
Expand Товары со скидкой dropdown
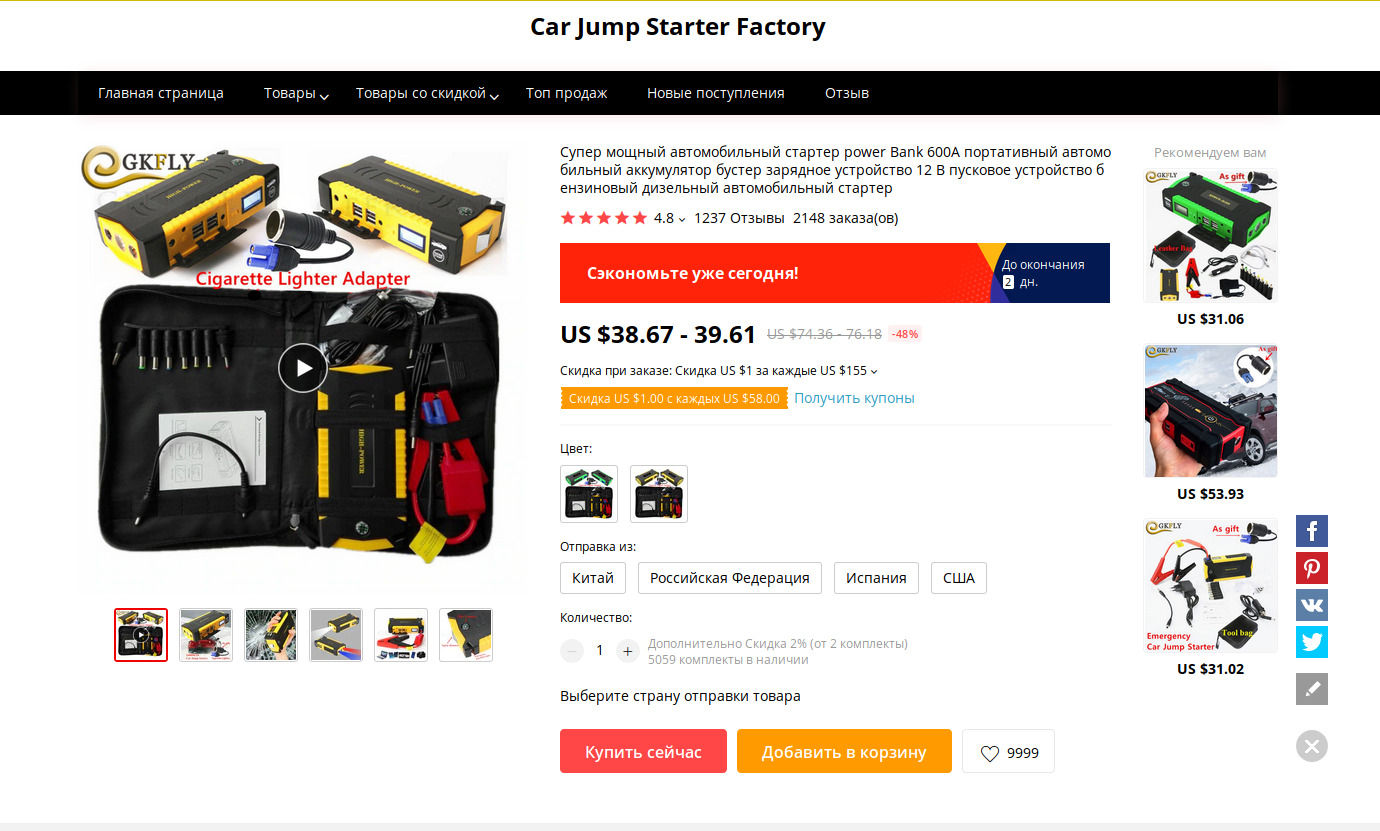[427, 93]
